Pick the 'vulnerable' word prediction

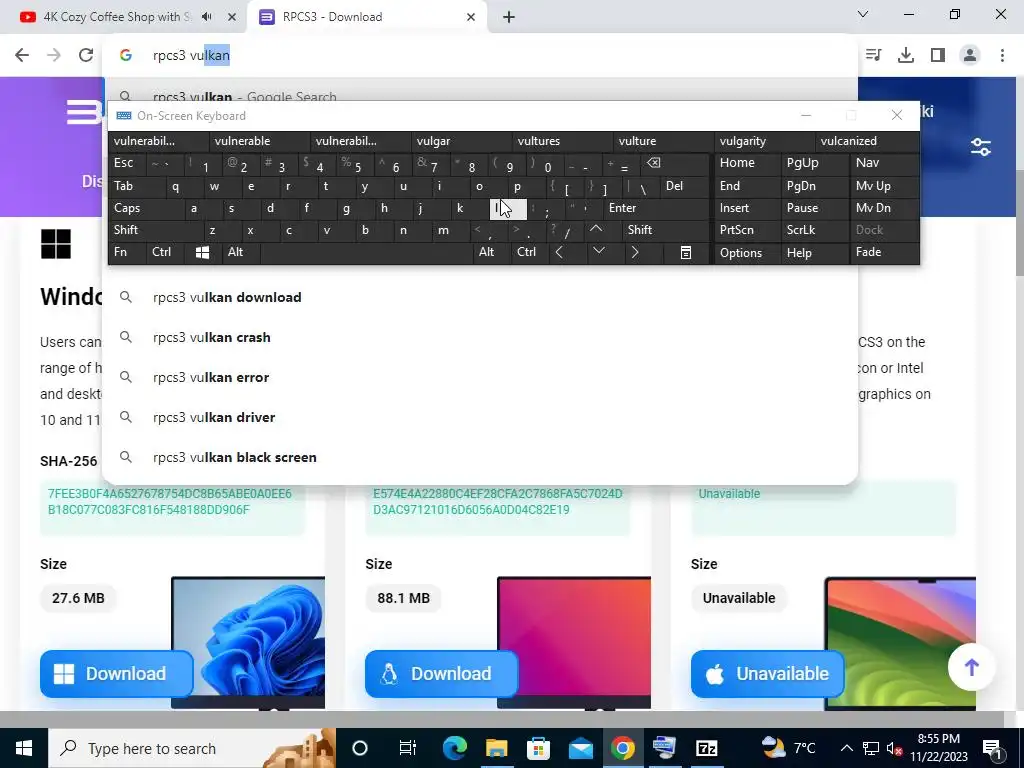tap(260, 141)
